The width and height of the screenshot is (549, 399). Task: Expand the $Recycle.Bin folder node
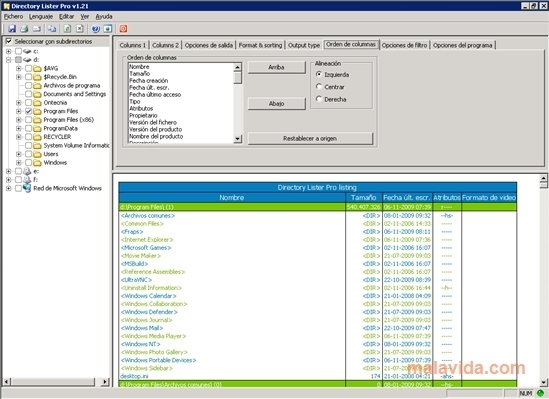coord(19,77)
